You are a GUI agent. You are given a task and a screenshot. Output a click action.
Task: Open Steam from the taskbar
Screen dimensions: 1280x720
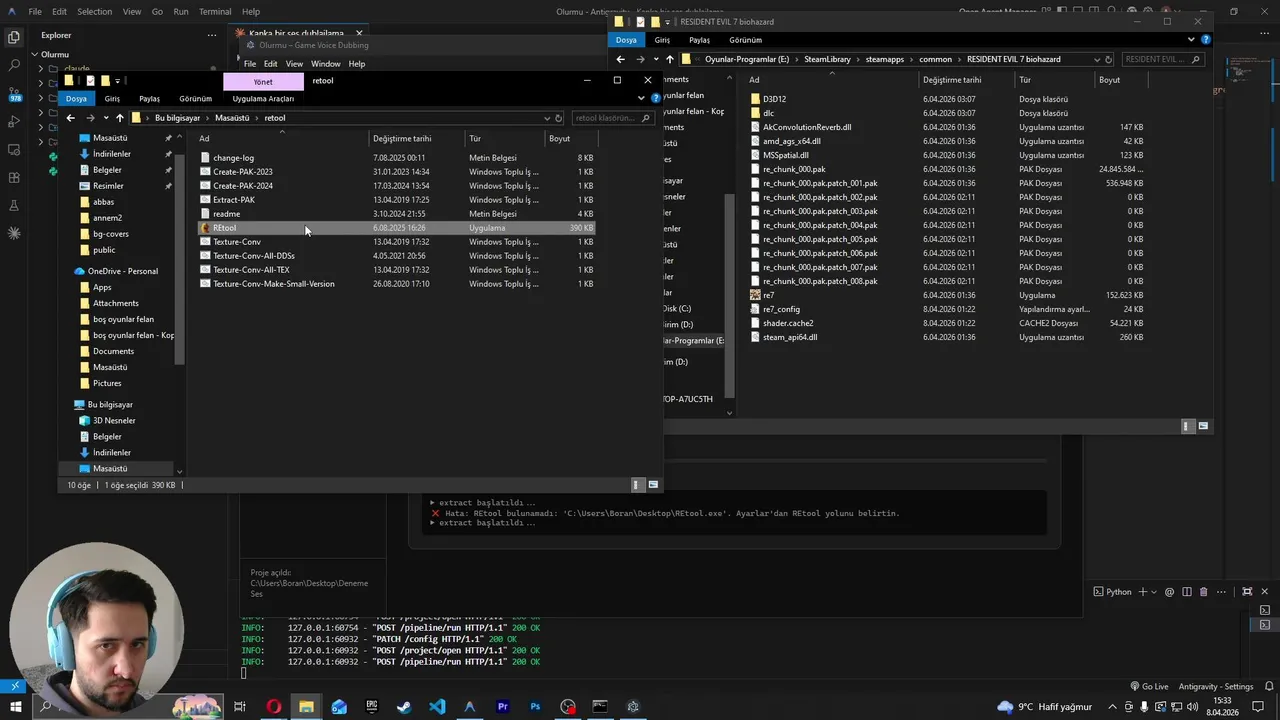pos(404,706)
